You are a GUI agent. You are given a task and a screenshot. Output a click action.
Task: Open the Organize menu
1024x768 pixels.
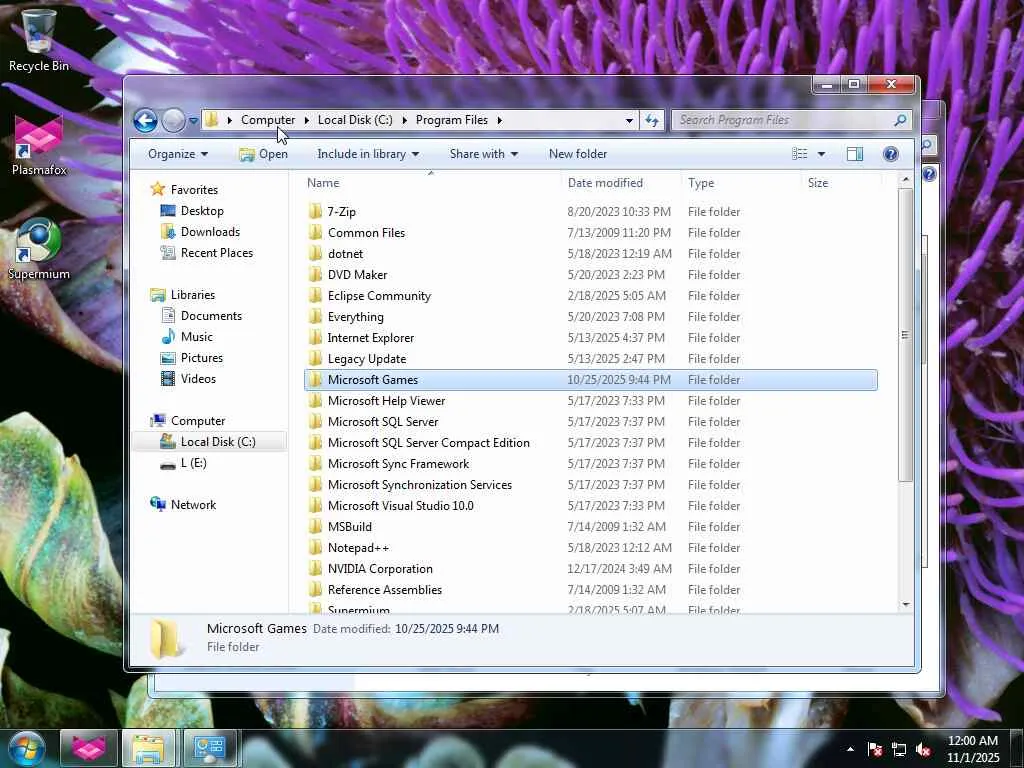[178, 154]
